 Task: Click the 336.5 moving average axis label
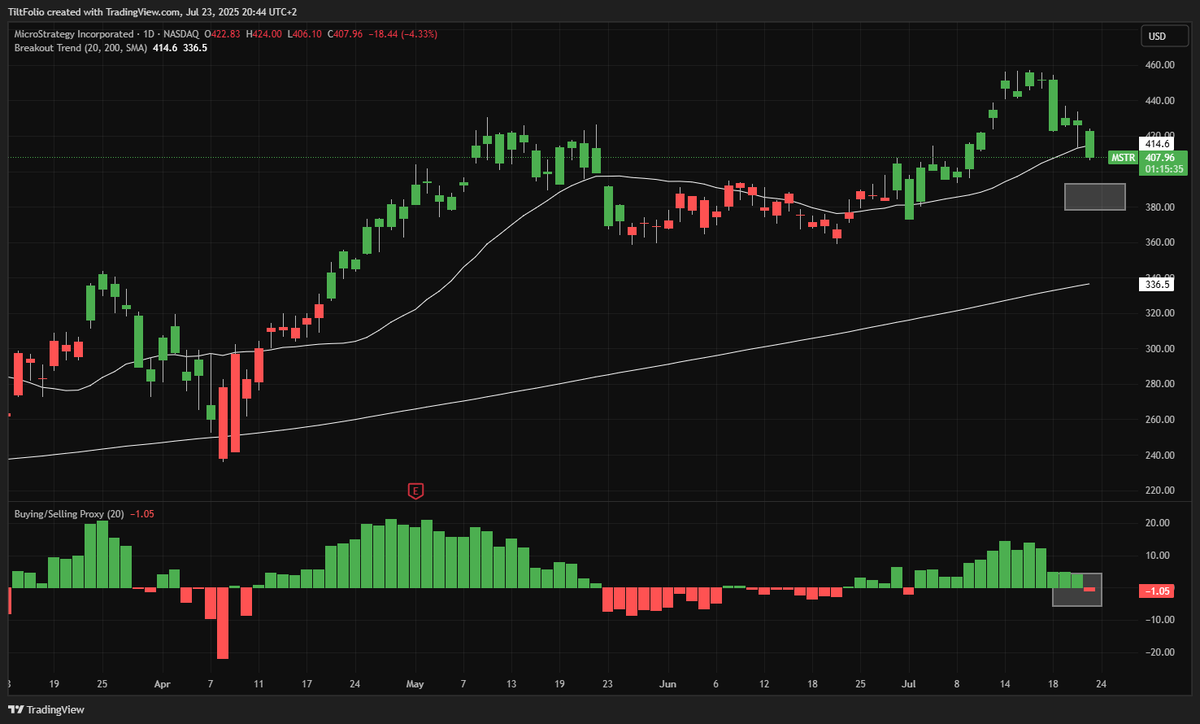pos(1158,285)
